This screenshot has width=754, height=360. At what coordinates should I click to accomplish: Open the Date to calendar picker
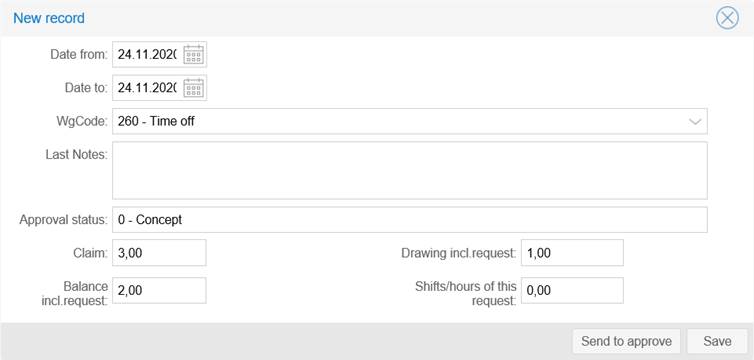click(194, 88)
